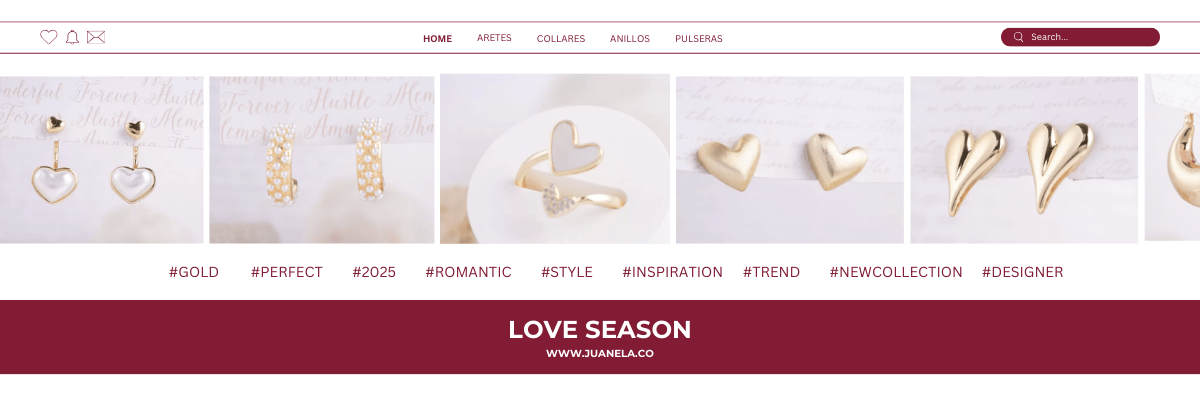1200x400 pixels.
Task: Open the envelope messages icon
Action: (x=96, y=37)
